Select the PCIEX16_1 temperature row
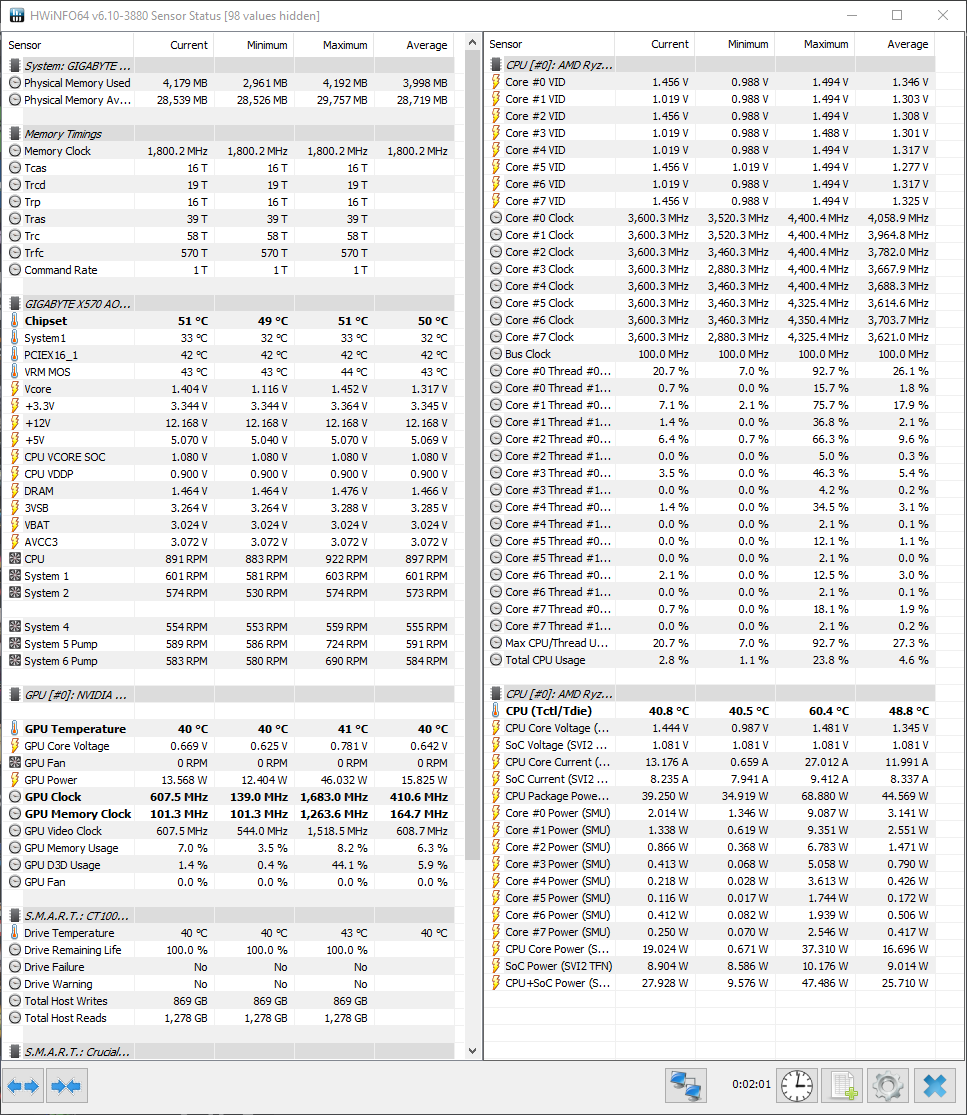The width and height of the screenshot is (967, 1115). (x=228, y=355)
